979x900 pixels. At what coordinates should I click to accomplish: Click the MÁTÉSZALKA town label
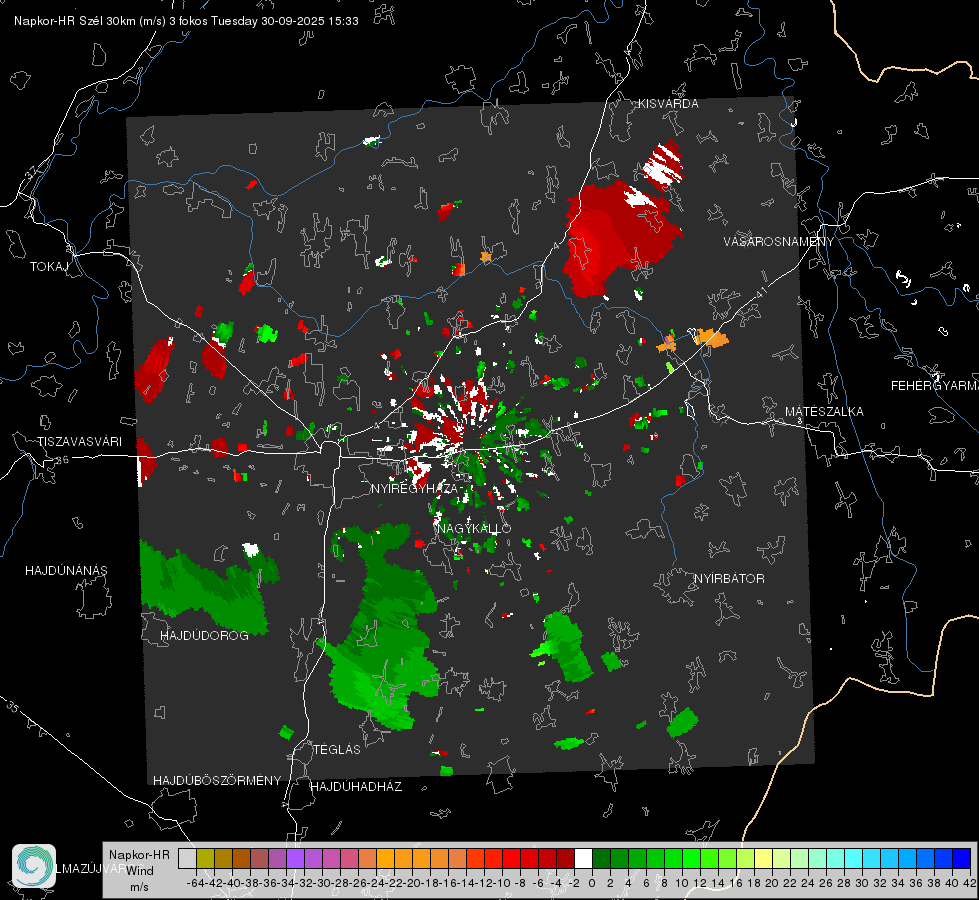(824, 411)
